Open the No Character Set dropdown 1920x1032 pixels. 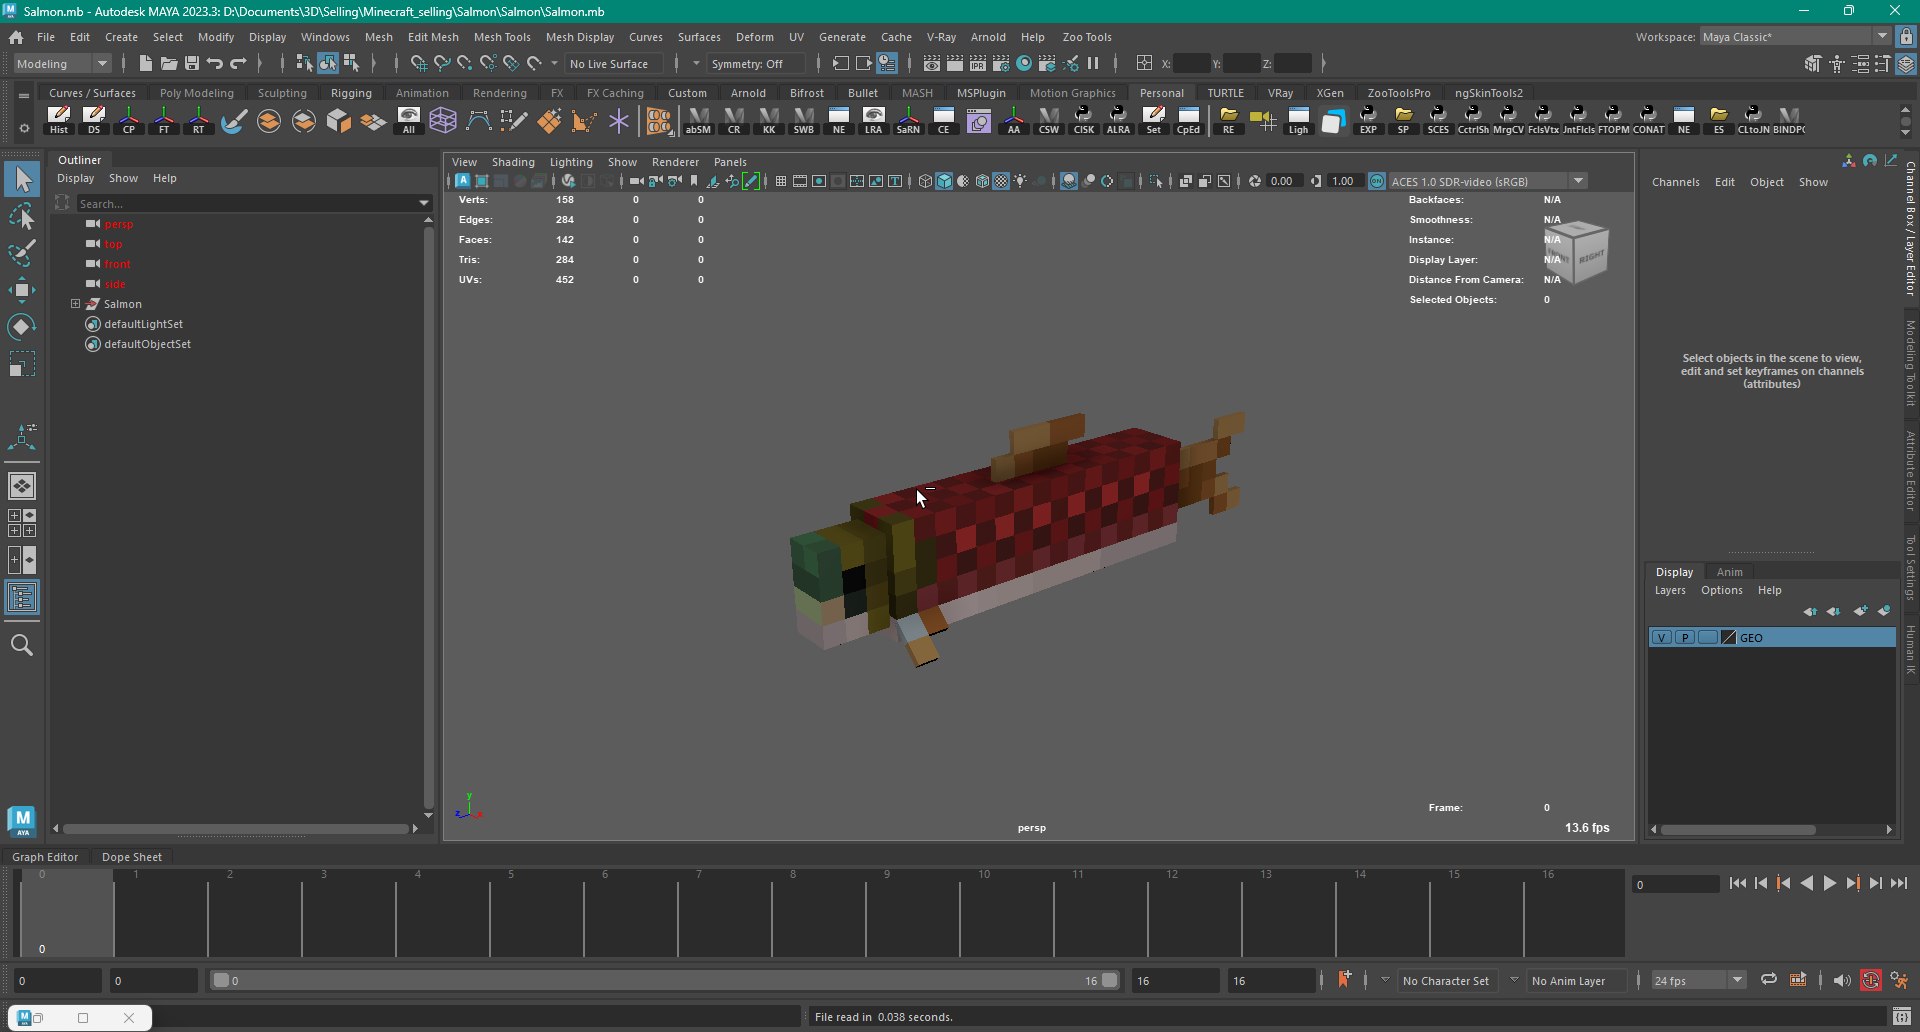(1446, 980)
